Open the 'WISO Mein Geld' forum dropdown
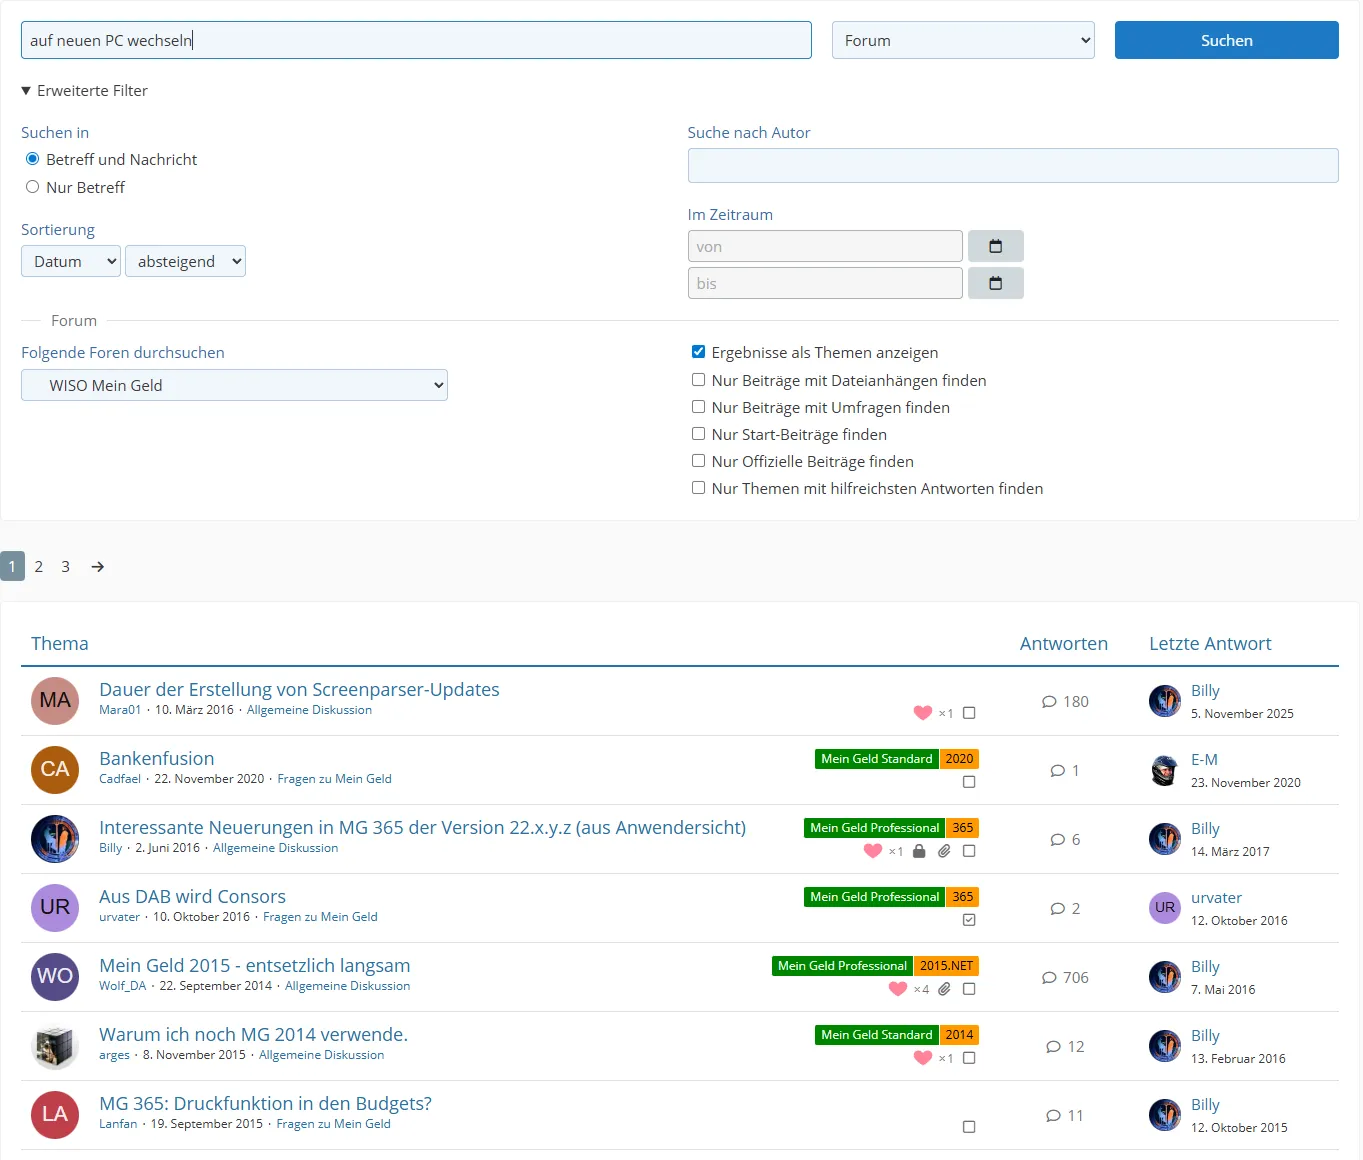Image resolution: width=1363 pixels, height=1160 pixels. 234,386
